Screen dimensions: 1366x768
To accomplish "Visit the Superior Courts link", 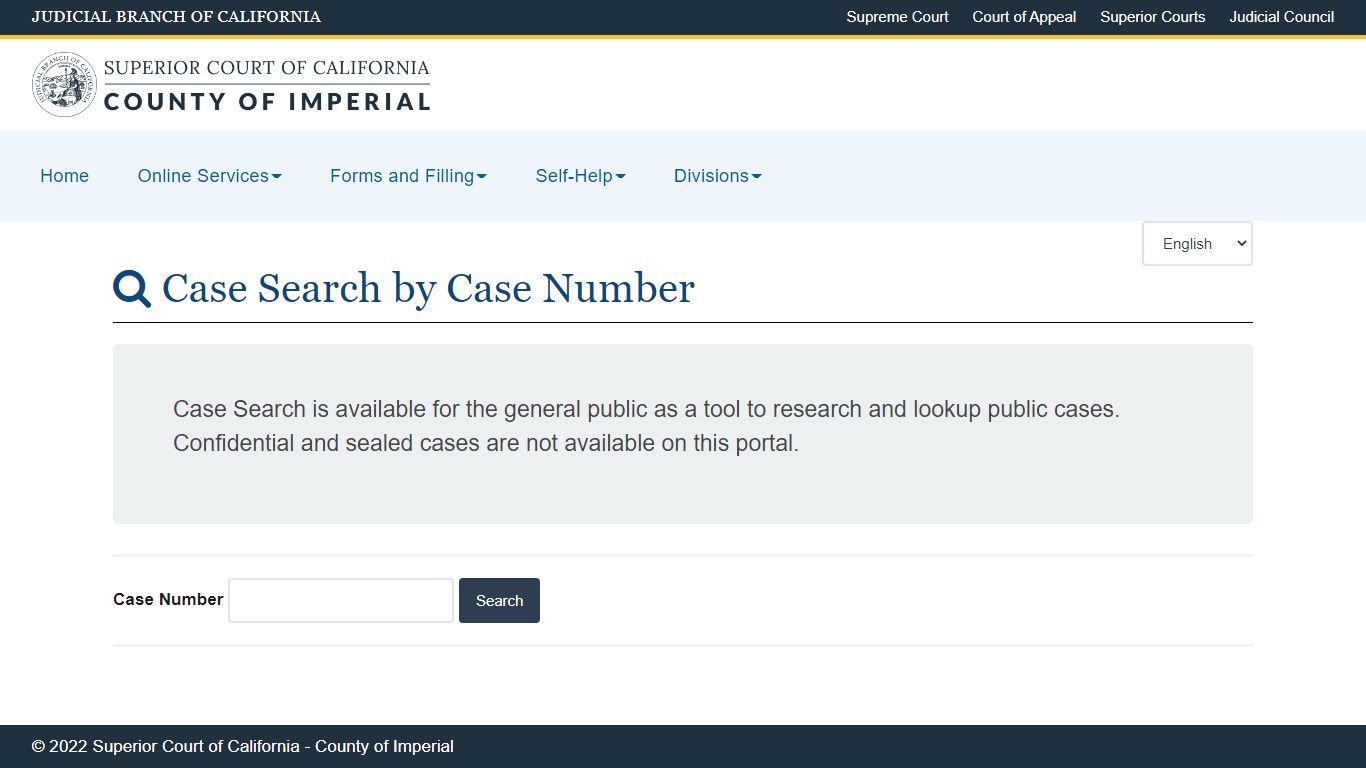I will pyautogui.click(x=1153, y=17).
